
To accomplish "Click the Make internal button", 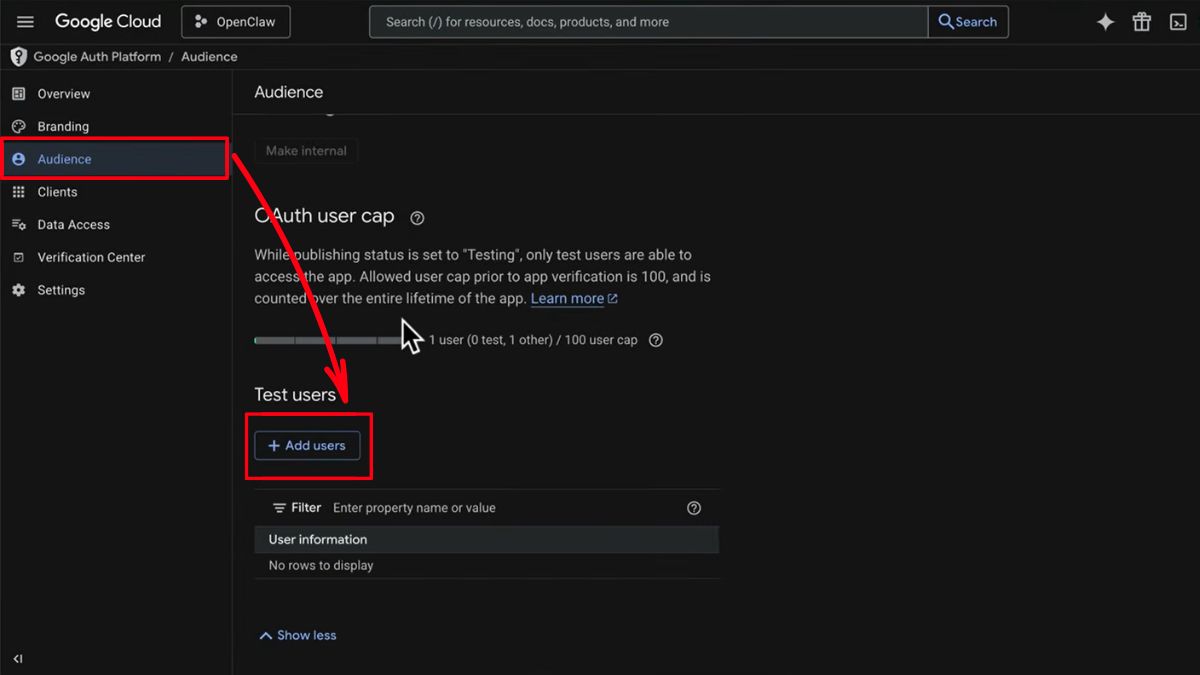I will [x=305, y=150].
